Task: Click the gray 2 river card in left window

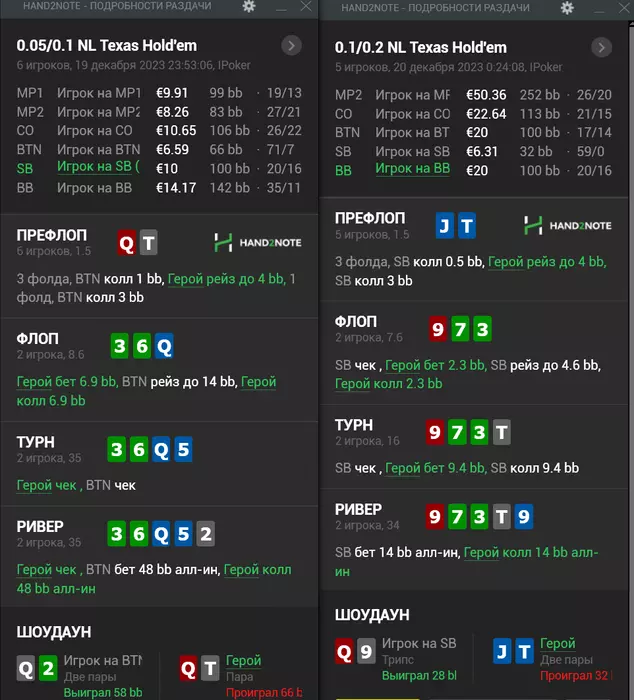Action: click(x=205, y=534)
